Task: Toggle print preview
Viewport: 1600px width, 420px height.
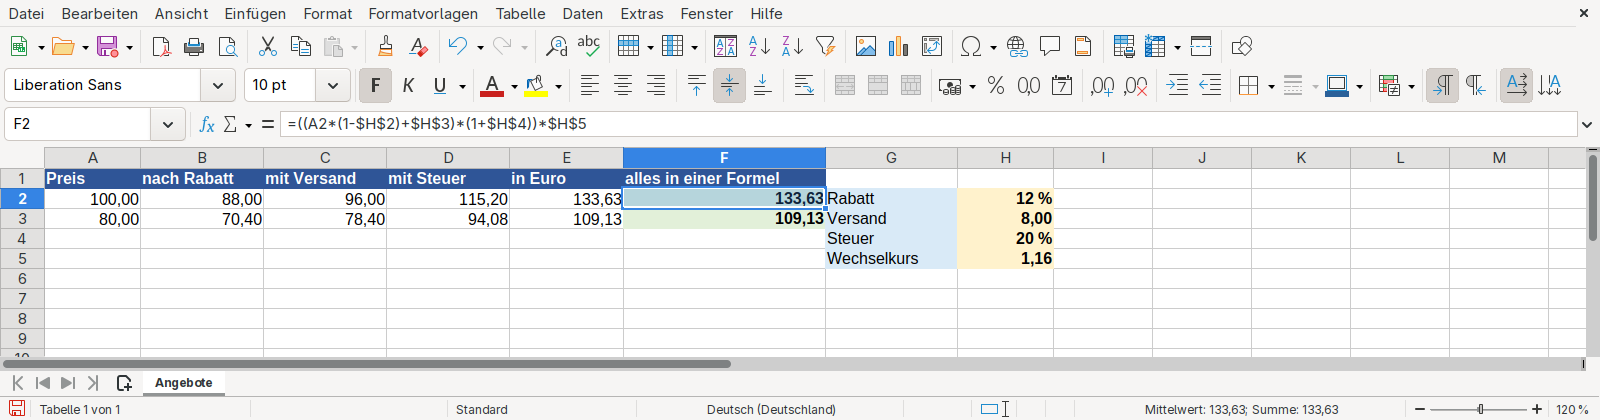Action: click(228, 46)
